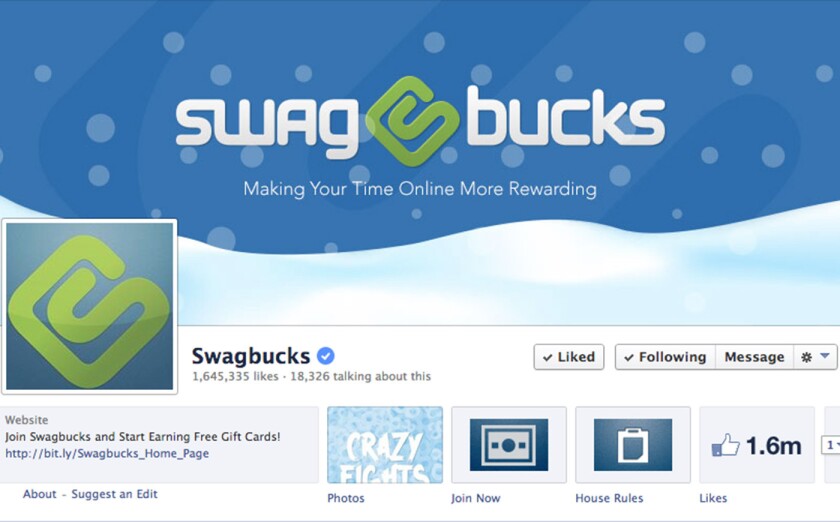This screenshot has height=522, width=840.
Task: Expand the dropdown arrow beside the gear
Action: click(825, 356)
